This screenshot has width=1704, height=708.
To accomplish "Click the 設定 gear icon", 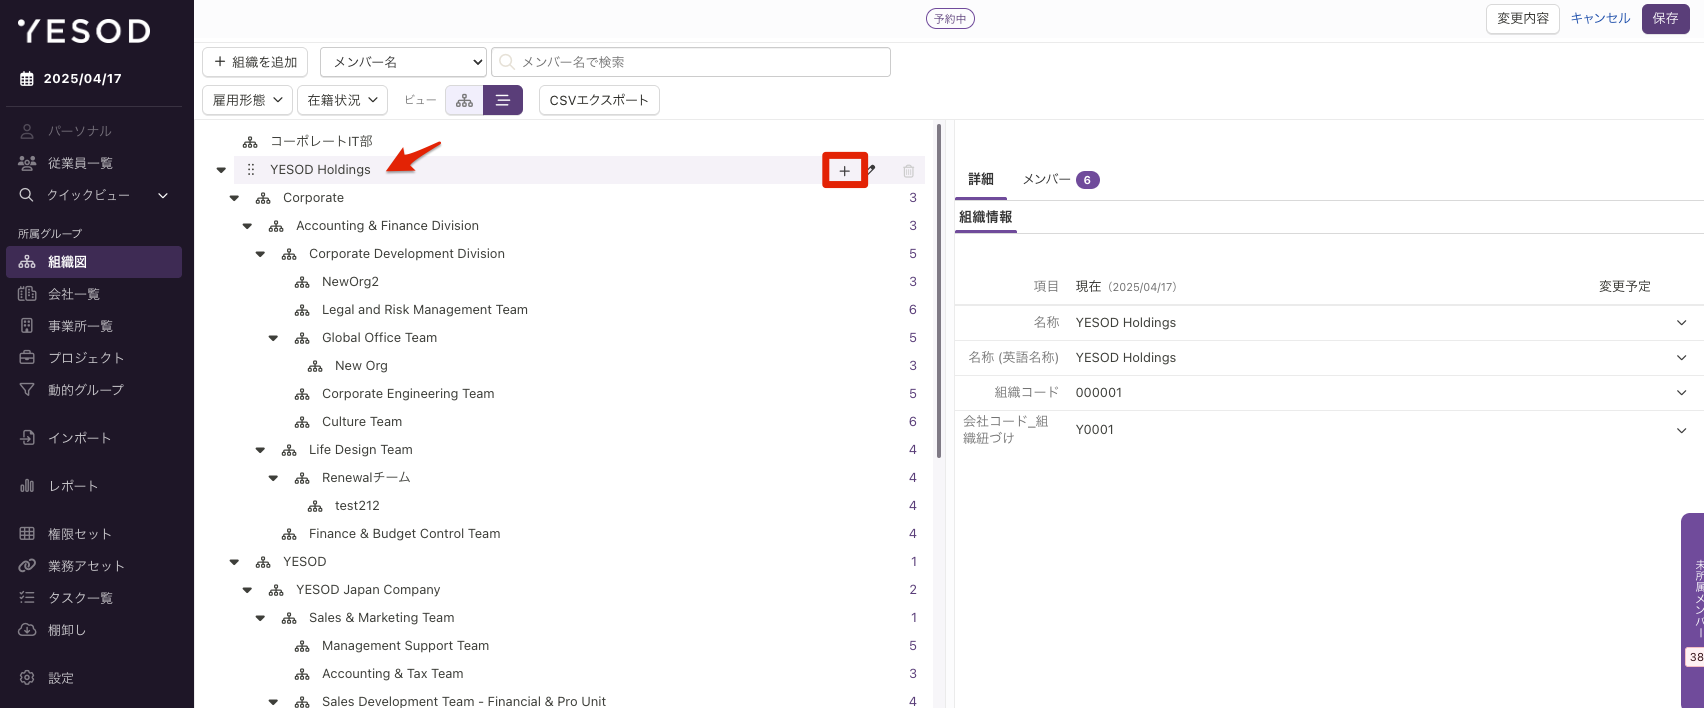I will coord(27,677).
